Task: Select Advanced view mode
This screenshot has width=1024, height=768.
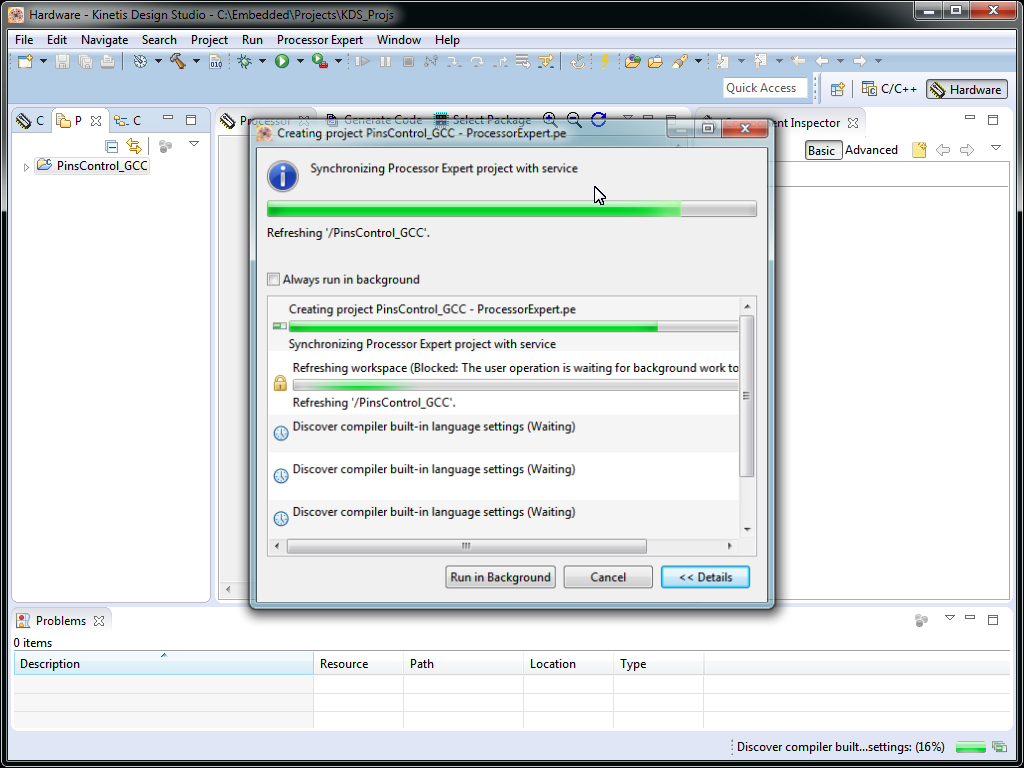Action: 871,150
